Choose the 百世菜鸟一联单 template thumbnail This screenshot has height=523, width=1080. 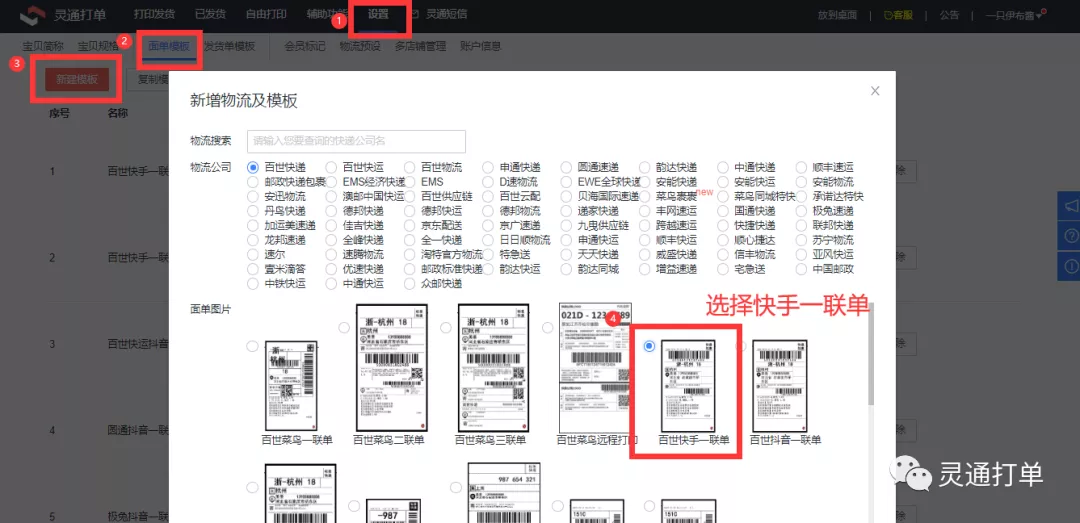tap(292, 385)
